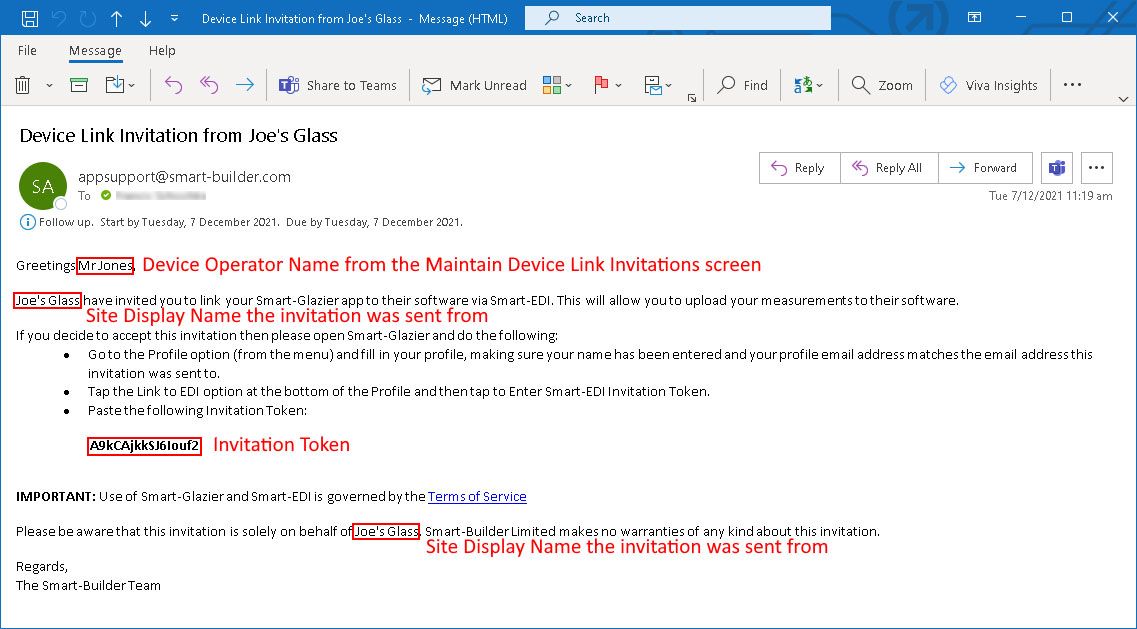This screenshot has width=1137, height=629.
Task: Open Viva Insights
Action: coord(988,85)
